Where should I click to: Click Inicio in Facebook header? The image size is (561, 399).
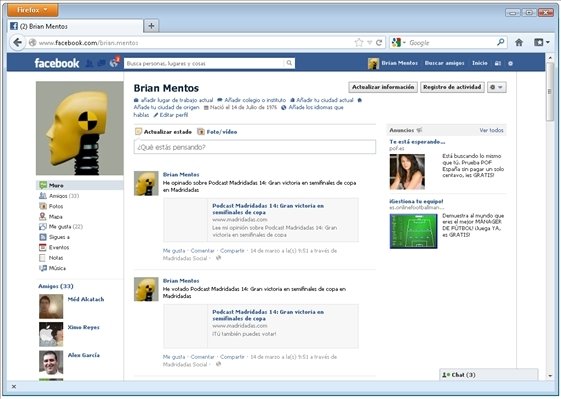click(x=479, y=63)
